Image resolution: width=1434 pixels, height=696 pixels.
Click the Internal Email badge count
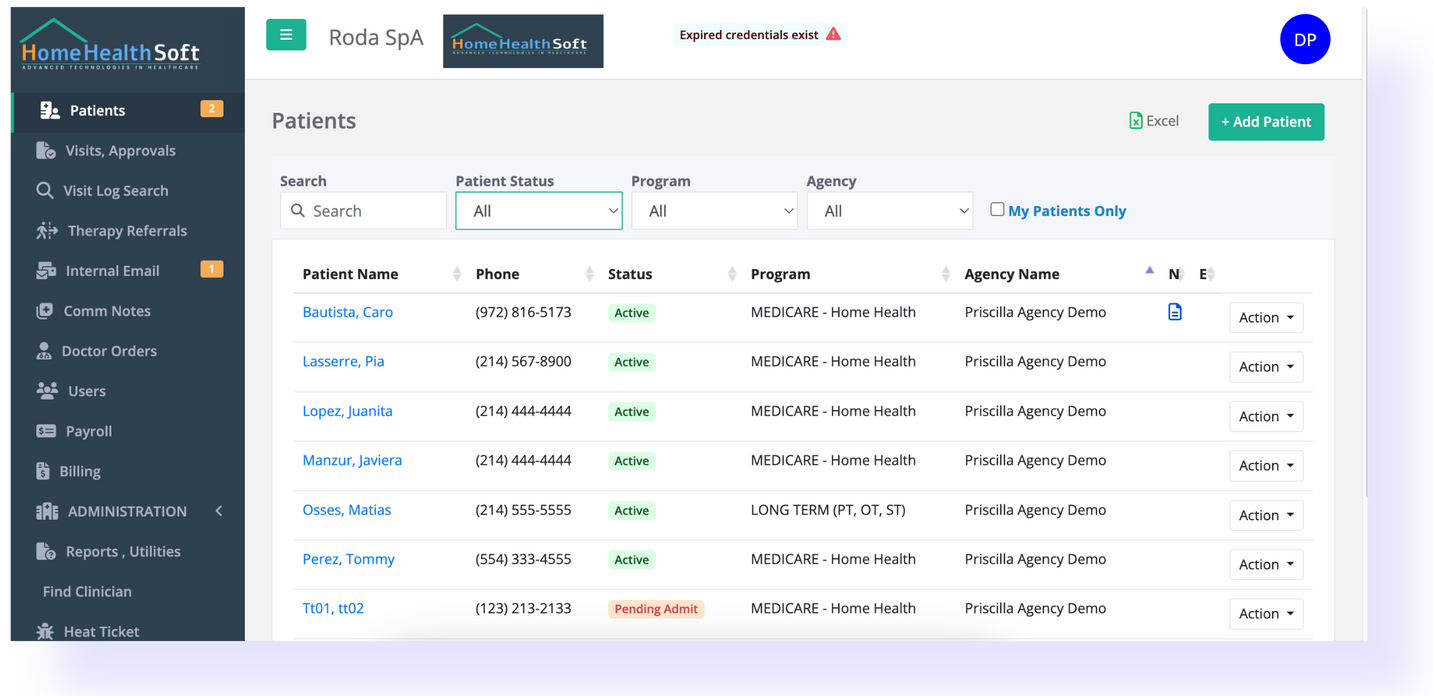point(212,269)
